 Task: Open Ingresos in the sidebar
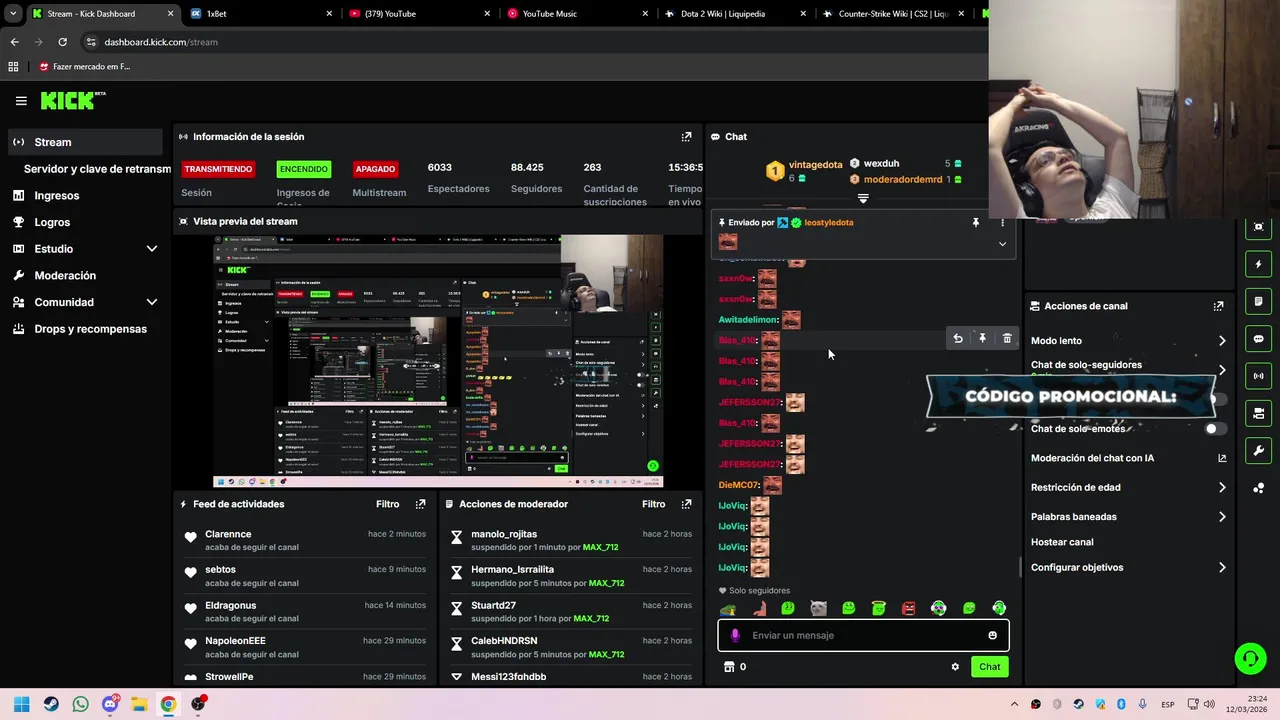tap(85, 196)
